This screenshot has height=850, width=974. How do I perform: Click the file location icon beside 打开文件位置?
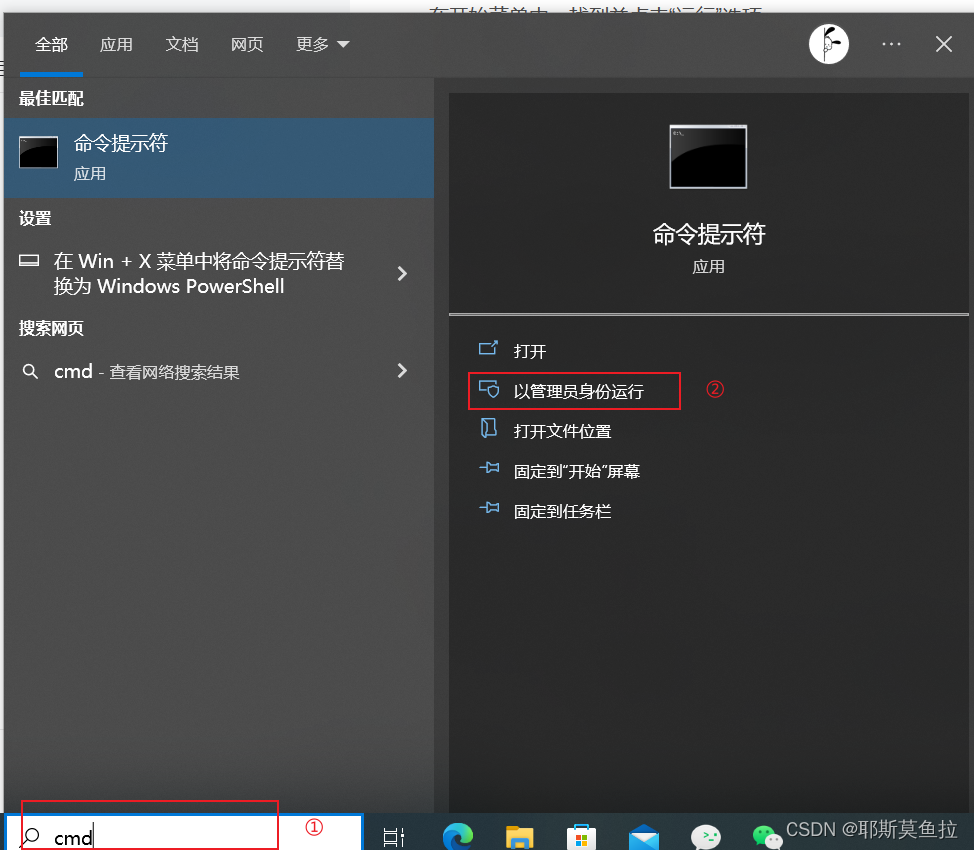point(489,428)
